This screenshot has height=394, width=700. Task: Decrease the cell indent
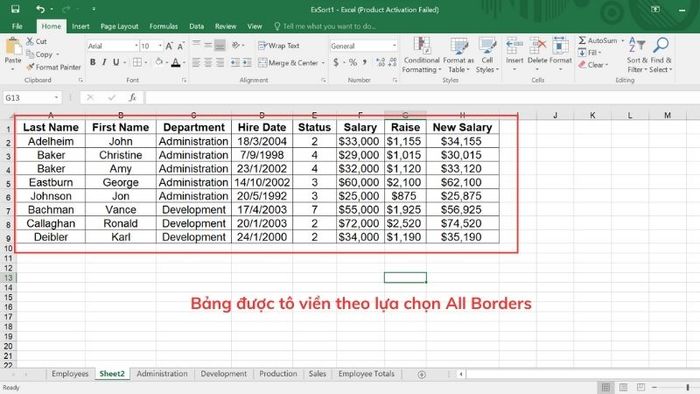click(235, 62)
